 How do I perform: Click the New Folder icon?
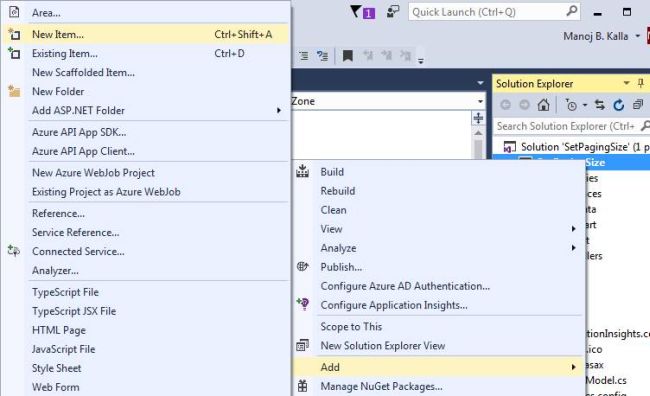pos(14,91)
